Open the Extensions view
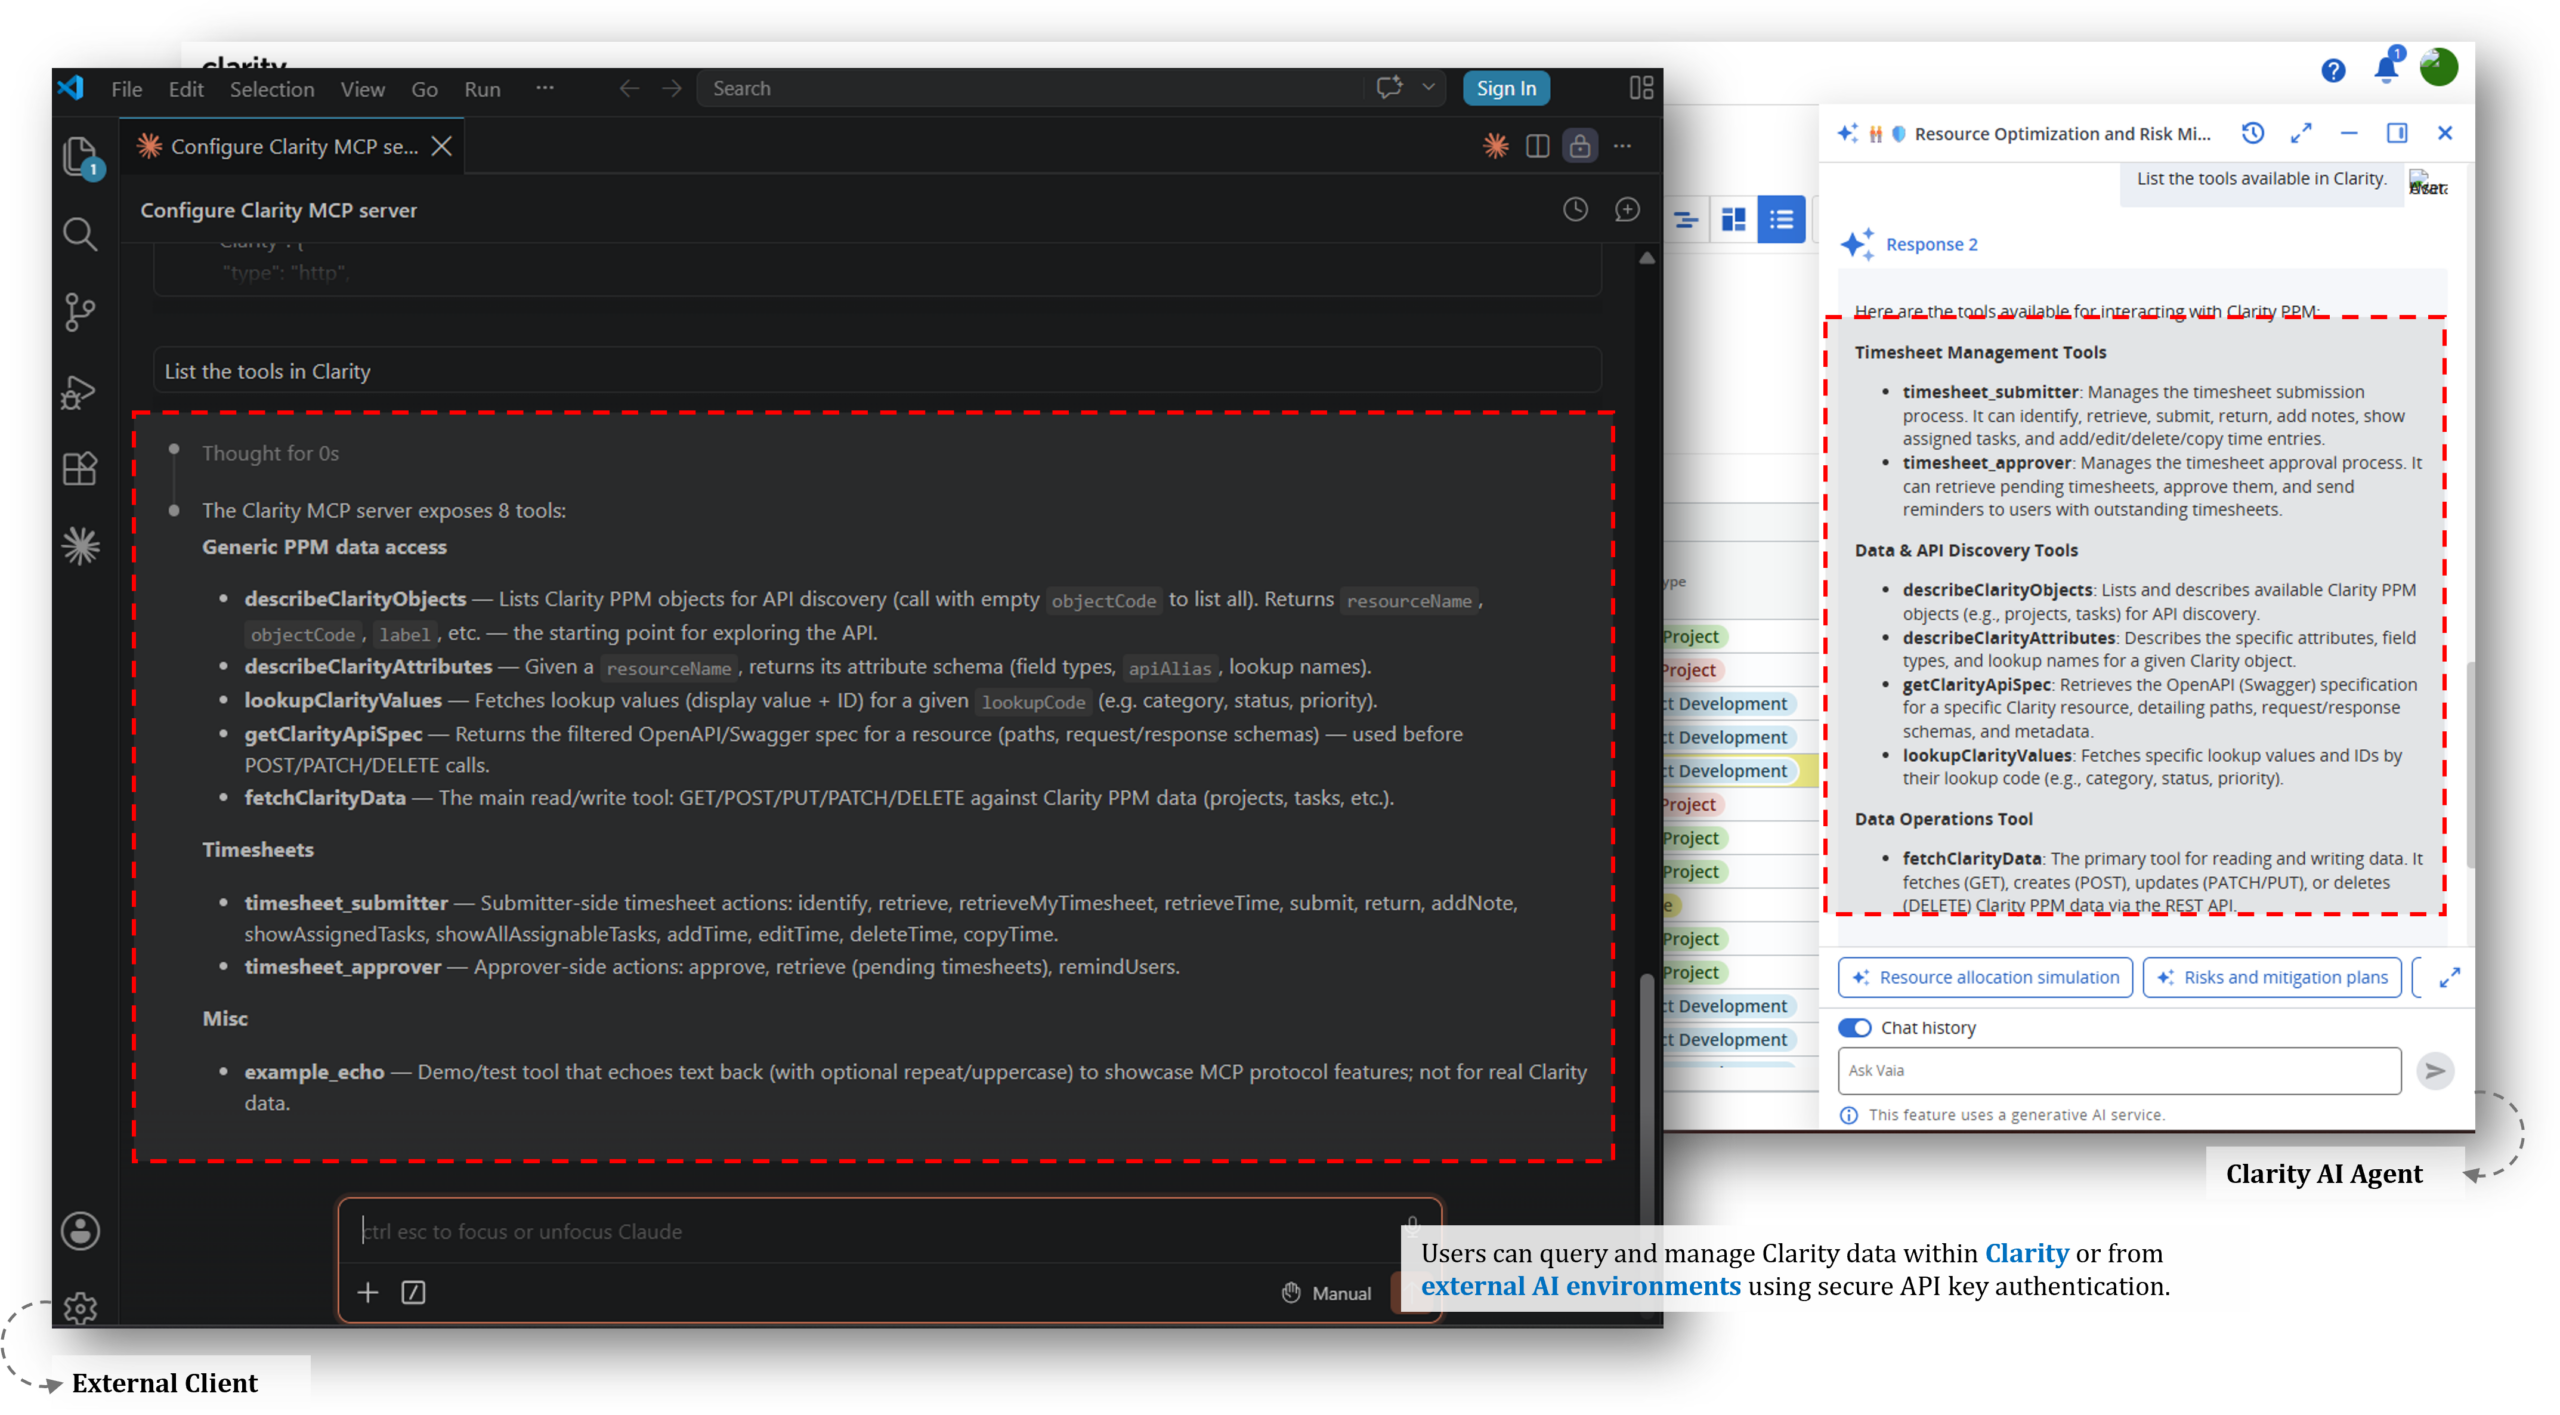 (80, 469)
